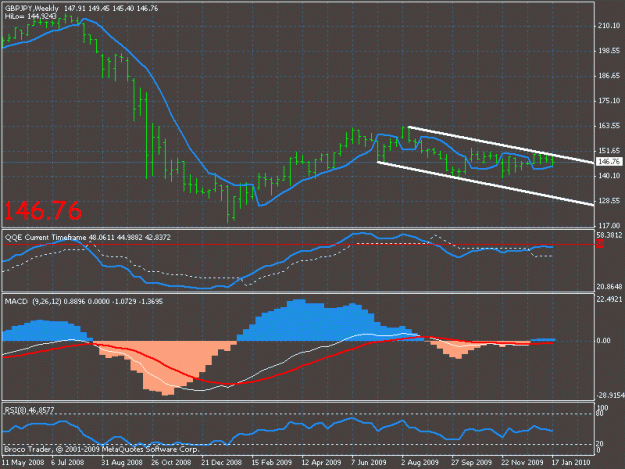The height and width of the screenshot is (469, 625).
Task: Click the 15 Feb 2009 date label
Action: pyautogui.click(x=272, y=462)
